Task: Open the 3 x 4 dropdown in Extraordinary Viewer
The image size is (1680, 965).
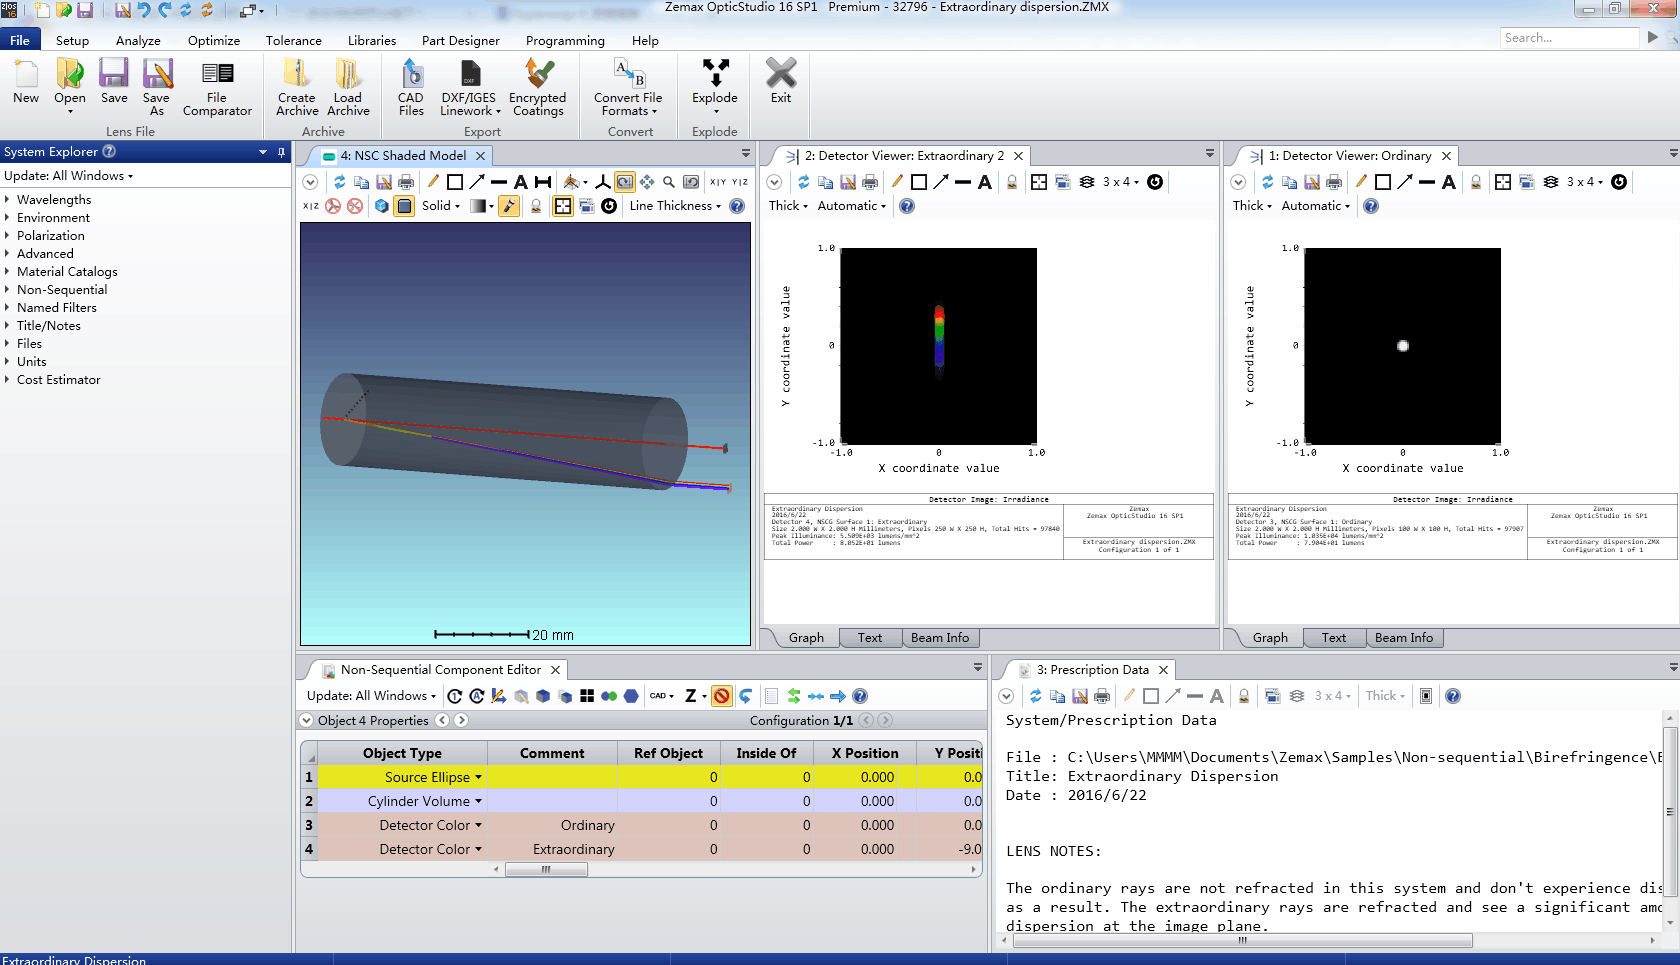Action: coord(1120,182)
